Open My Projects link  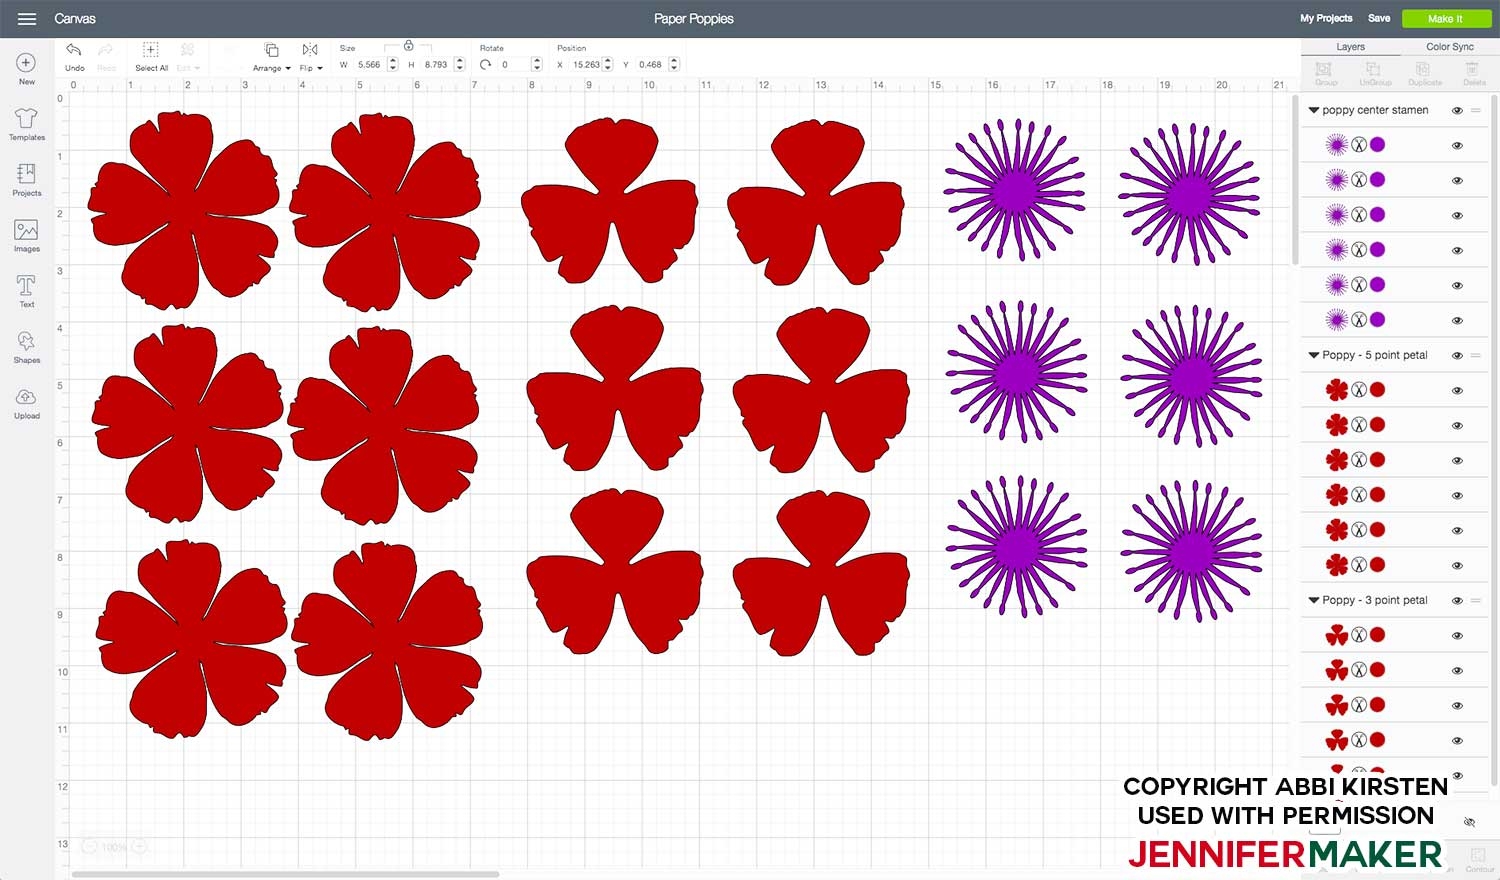tap(1326, 19)
